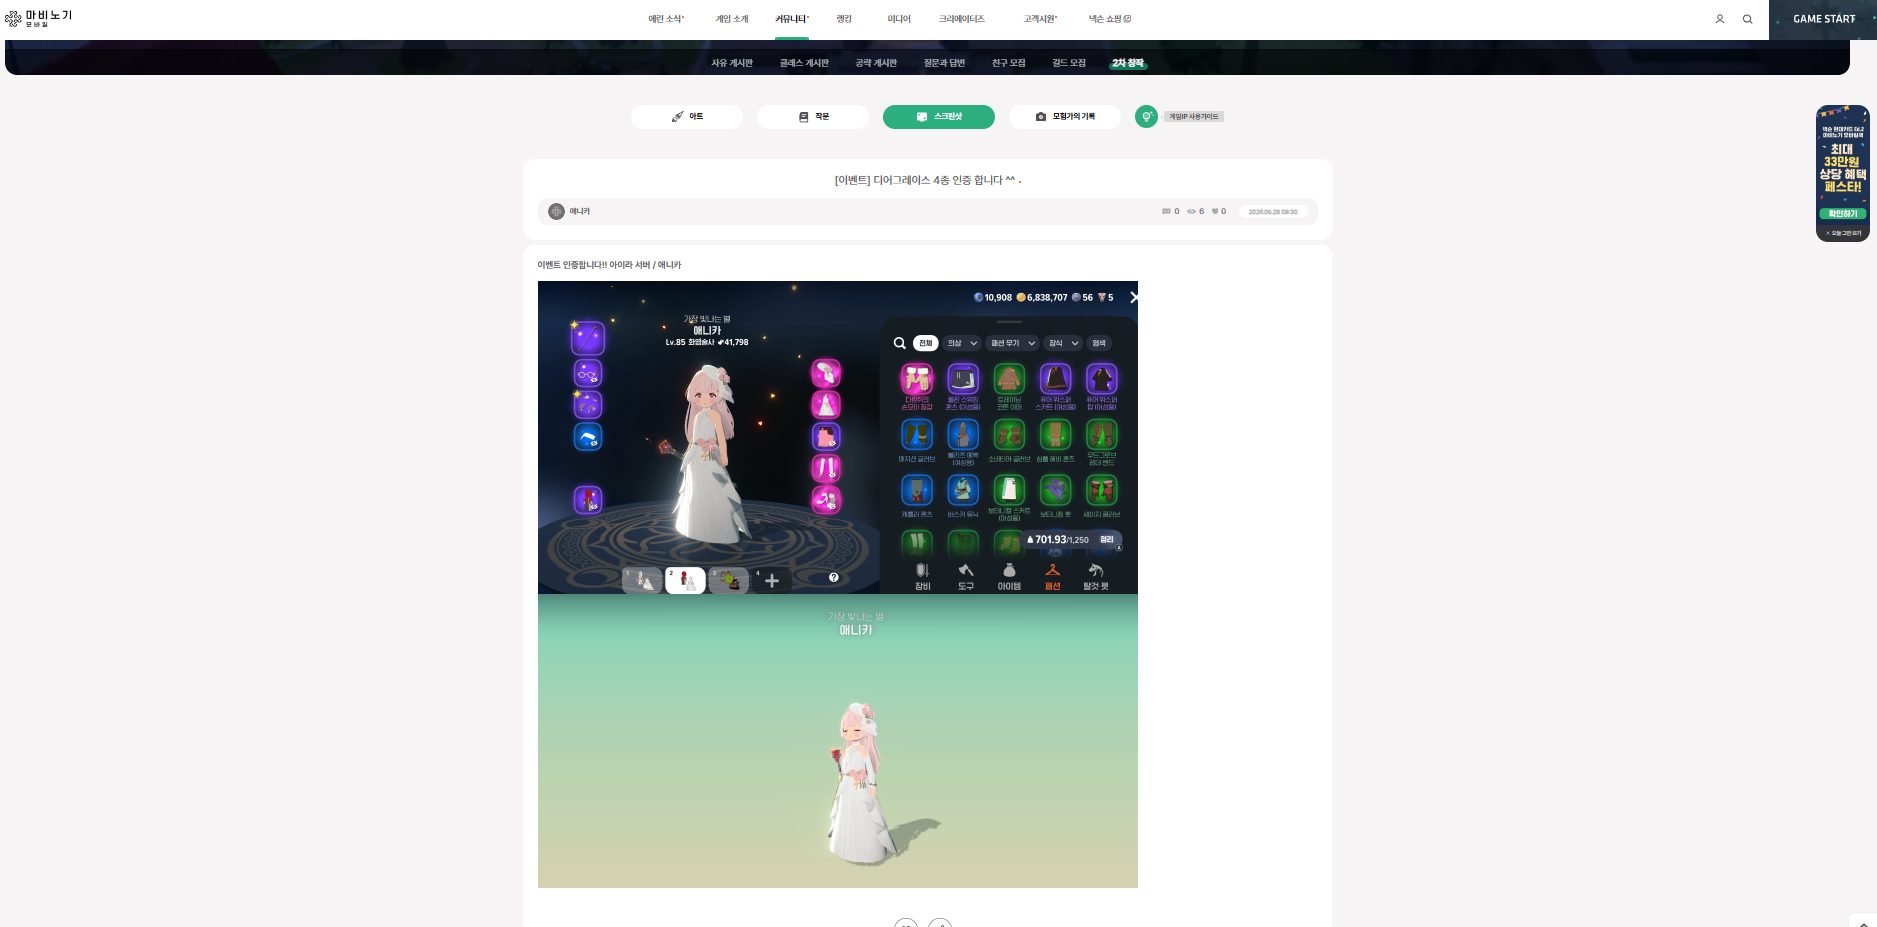
Task: Click the 염색 filter chip in game screenshot
Action: 1099,343
